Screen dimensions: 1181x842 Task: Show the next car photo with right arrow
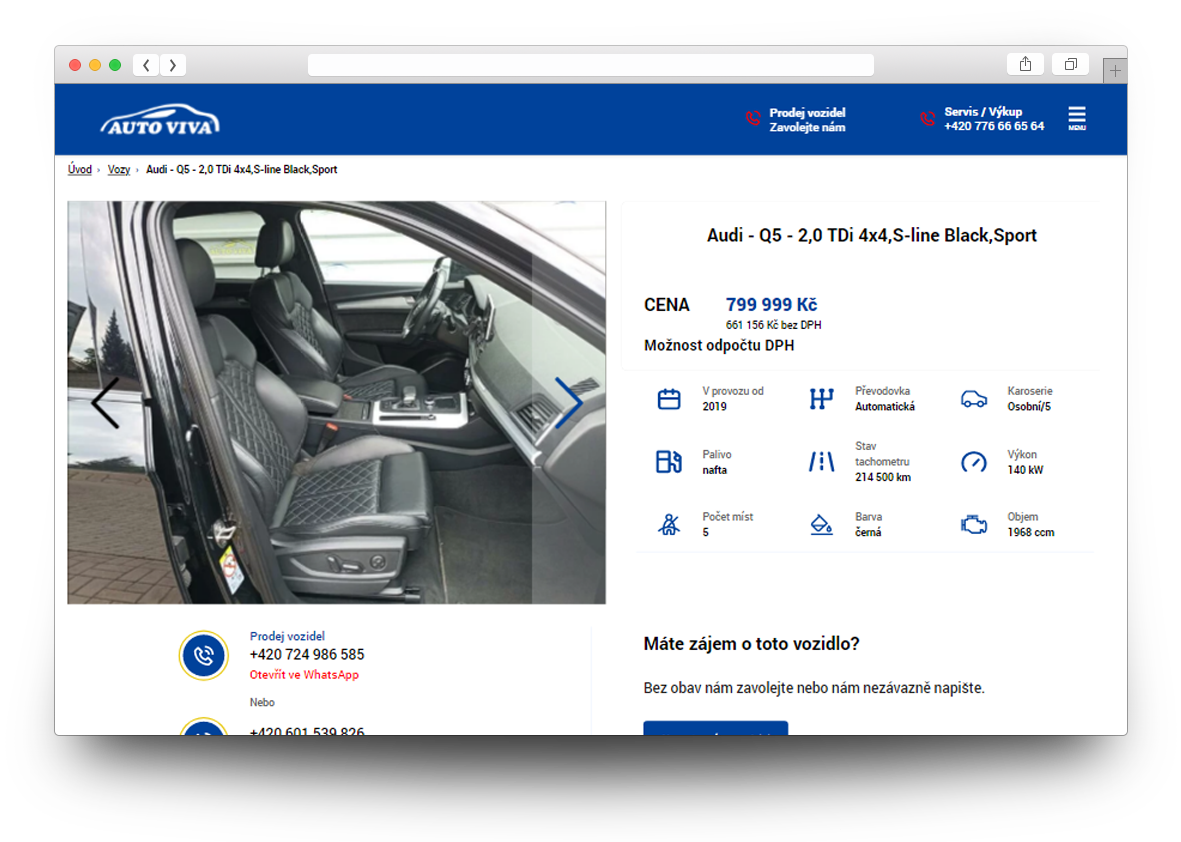[x=569, y=403]
